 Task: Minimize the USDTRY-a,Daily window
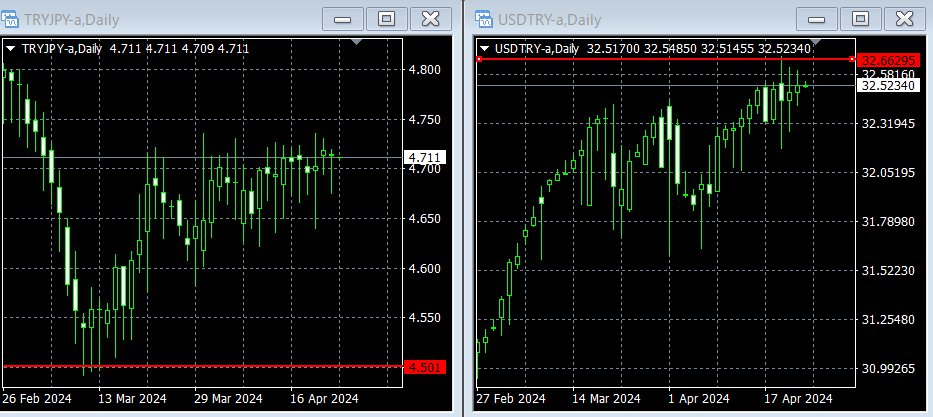816,19
